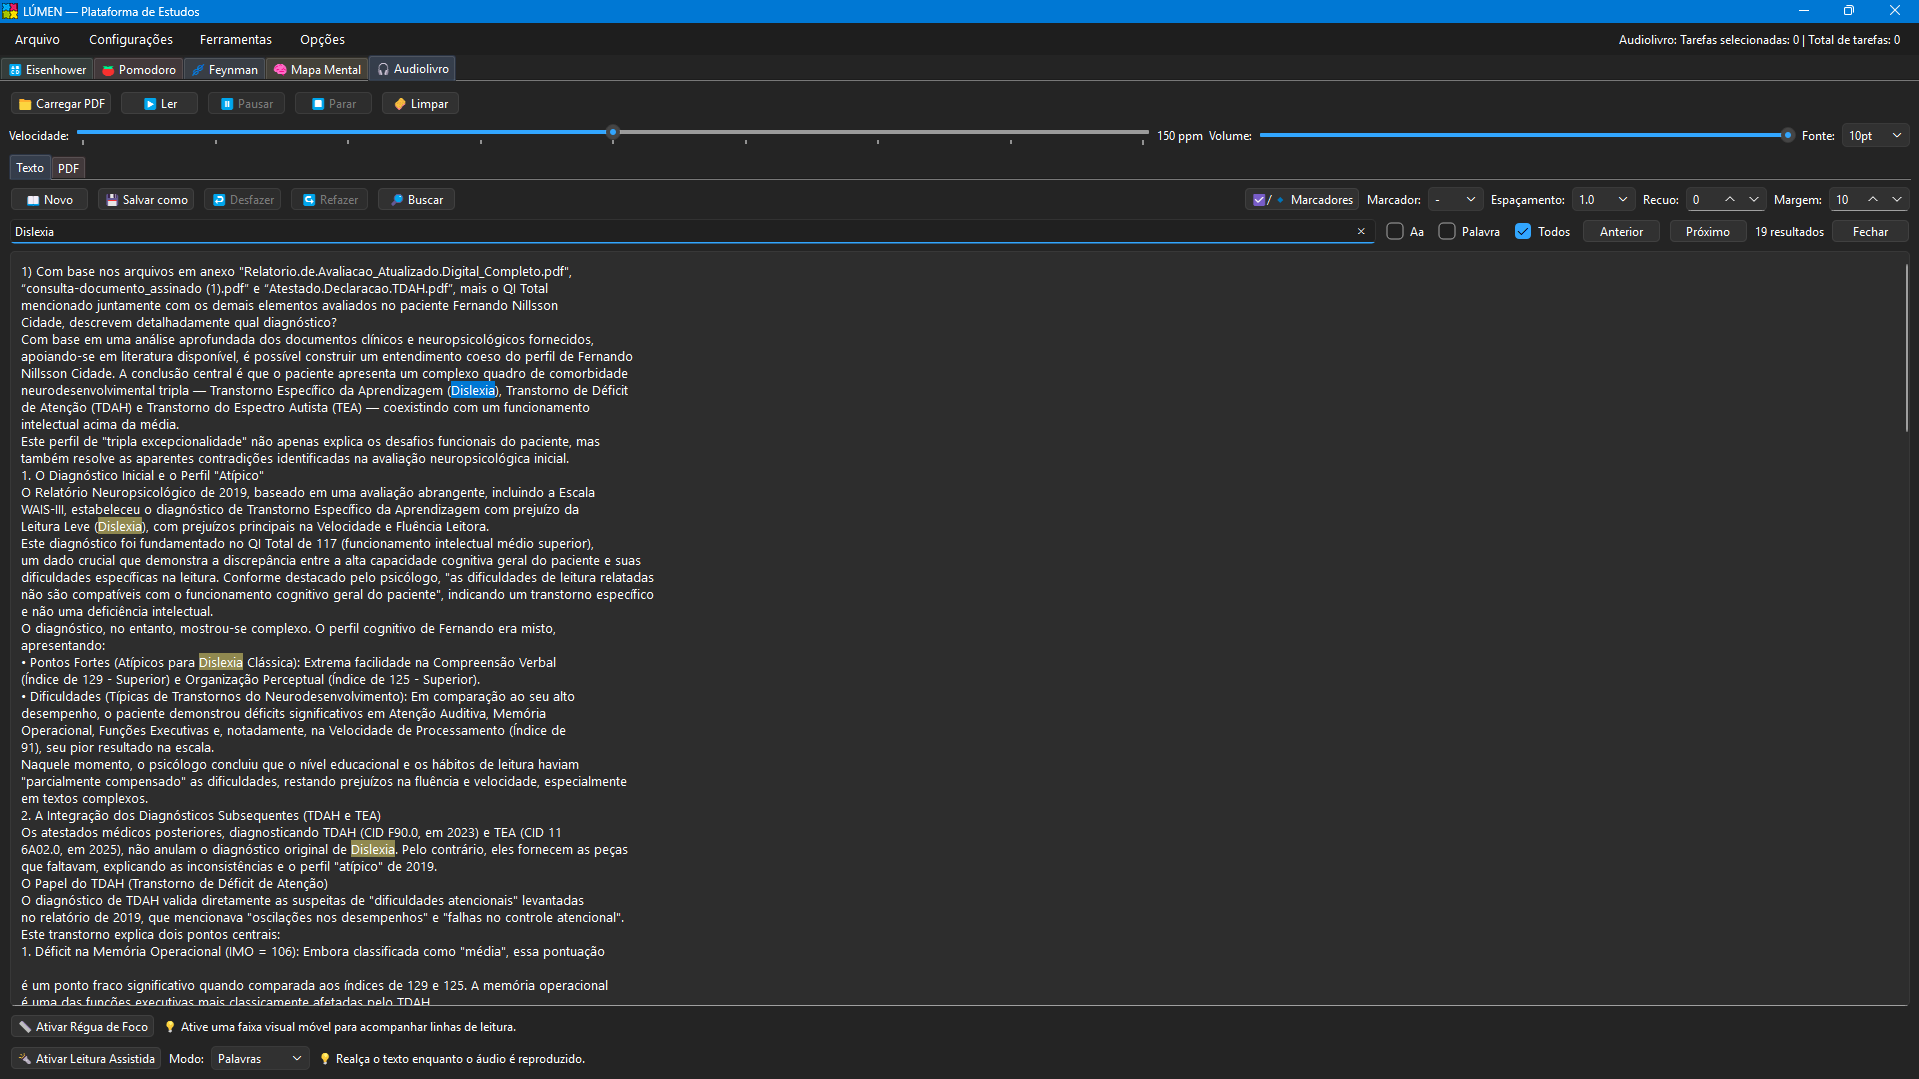1919x1079 pixels.
Task: Open the Ferramentas menu
Action: [x=236, y=40]
